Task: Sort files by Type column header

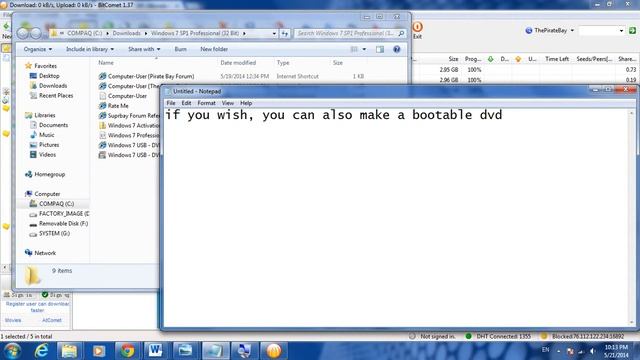Action: [x=283, y=63]
